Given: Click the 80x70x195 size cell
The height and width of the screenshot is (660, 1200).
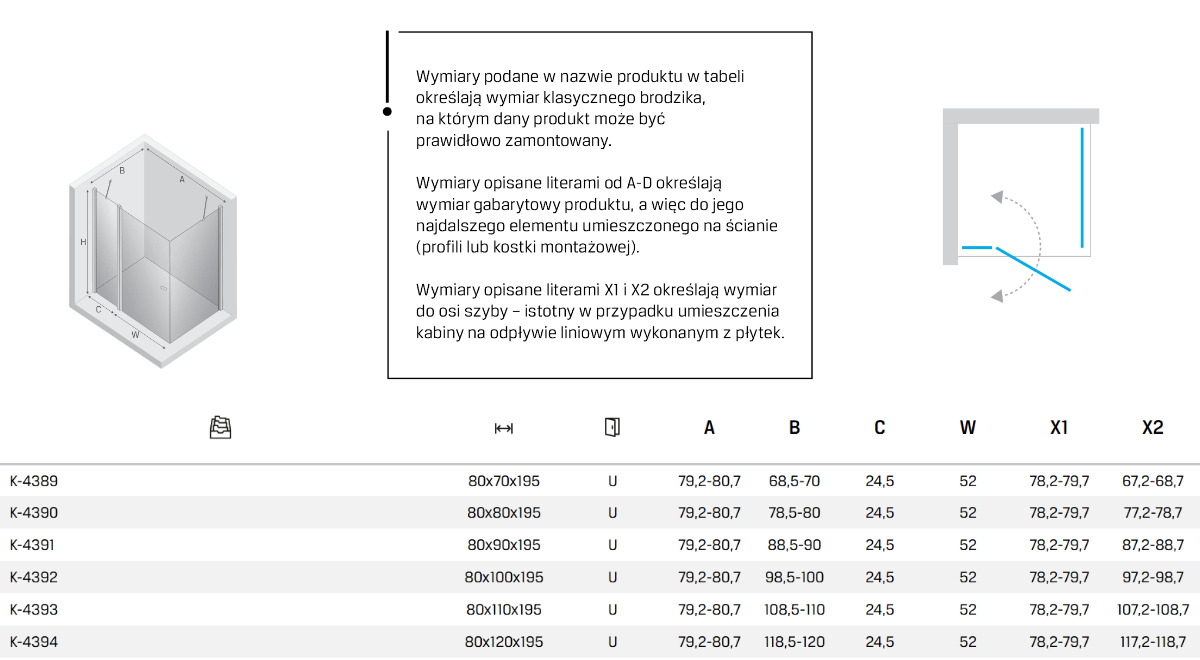Looking at the screenshot, I should tap(504, 481).
